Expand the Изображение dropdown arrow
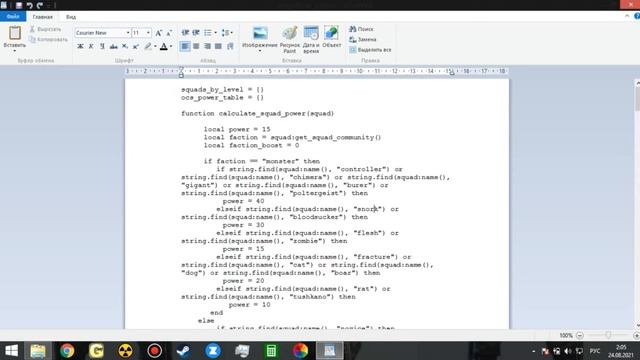Screen dimensions: 640x360 260,51
